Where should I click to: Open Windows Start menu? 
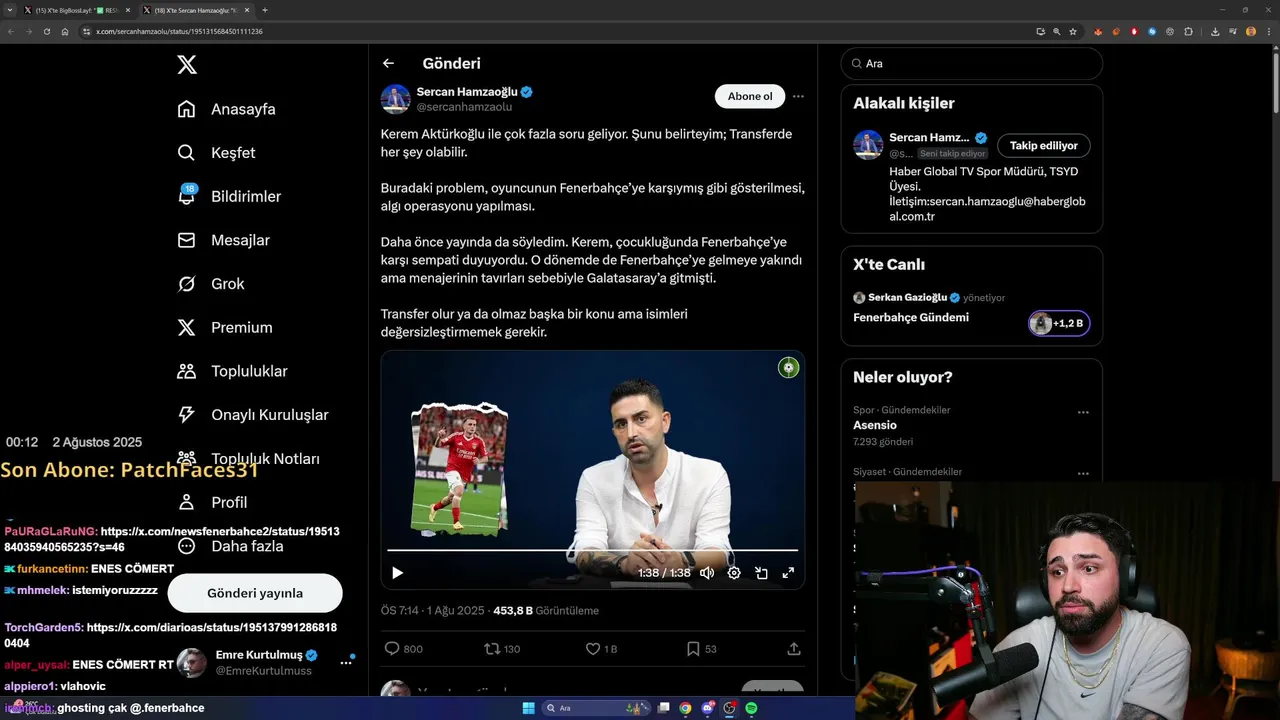[528, 708]
